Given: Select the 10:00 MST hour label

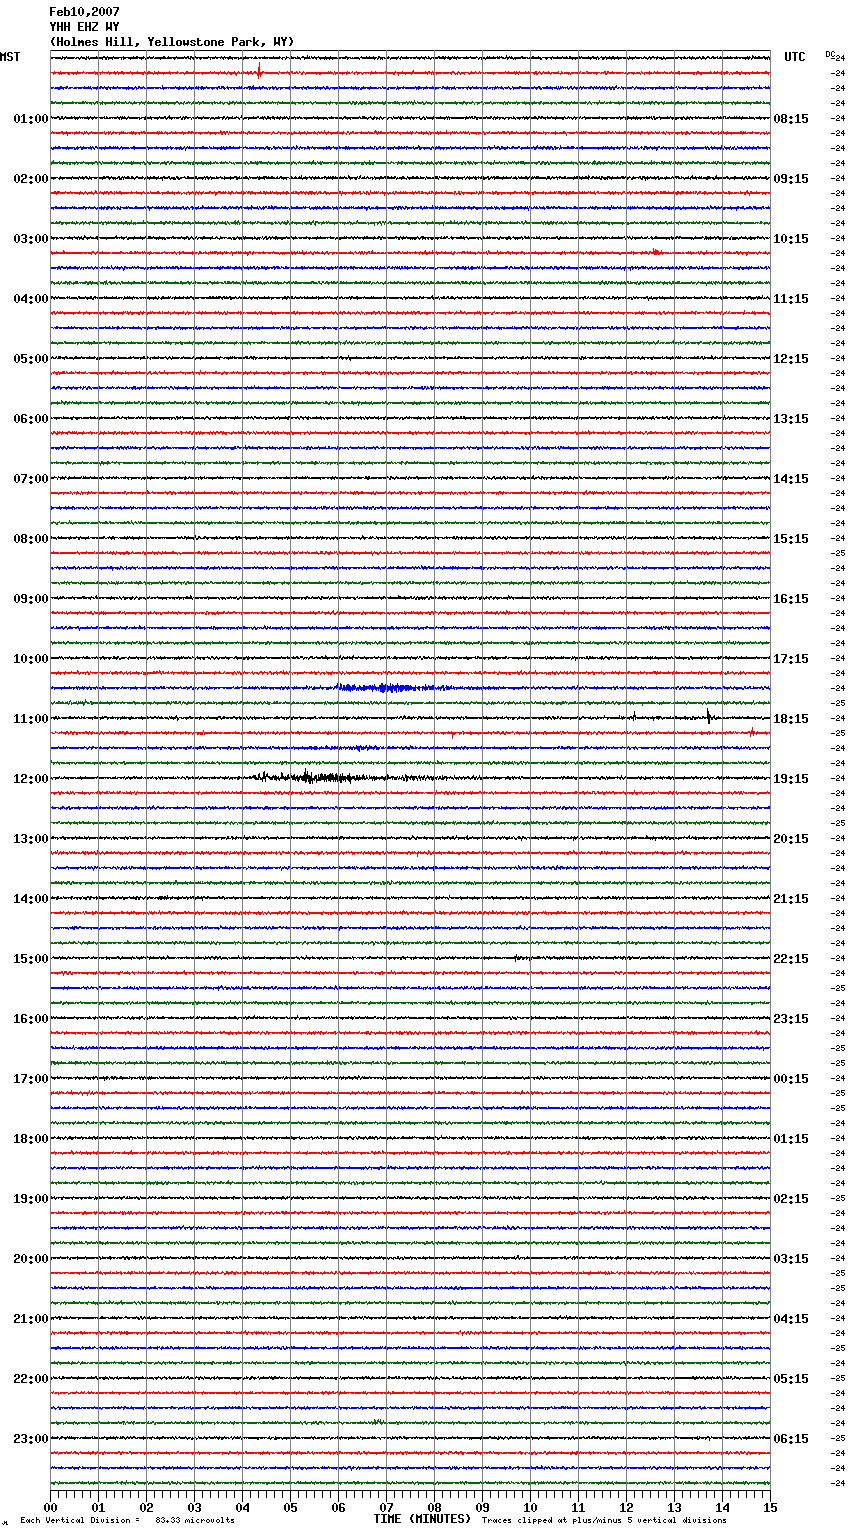Looking at the screenshot, I should coord(30,659).
